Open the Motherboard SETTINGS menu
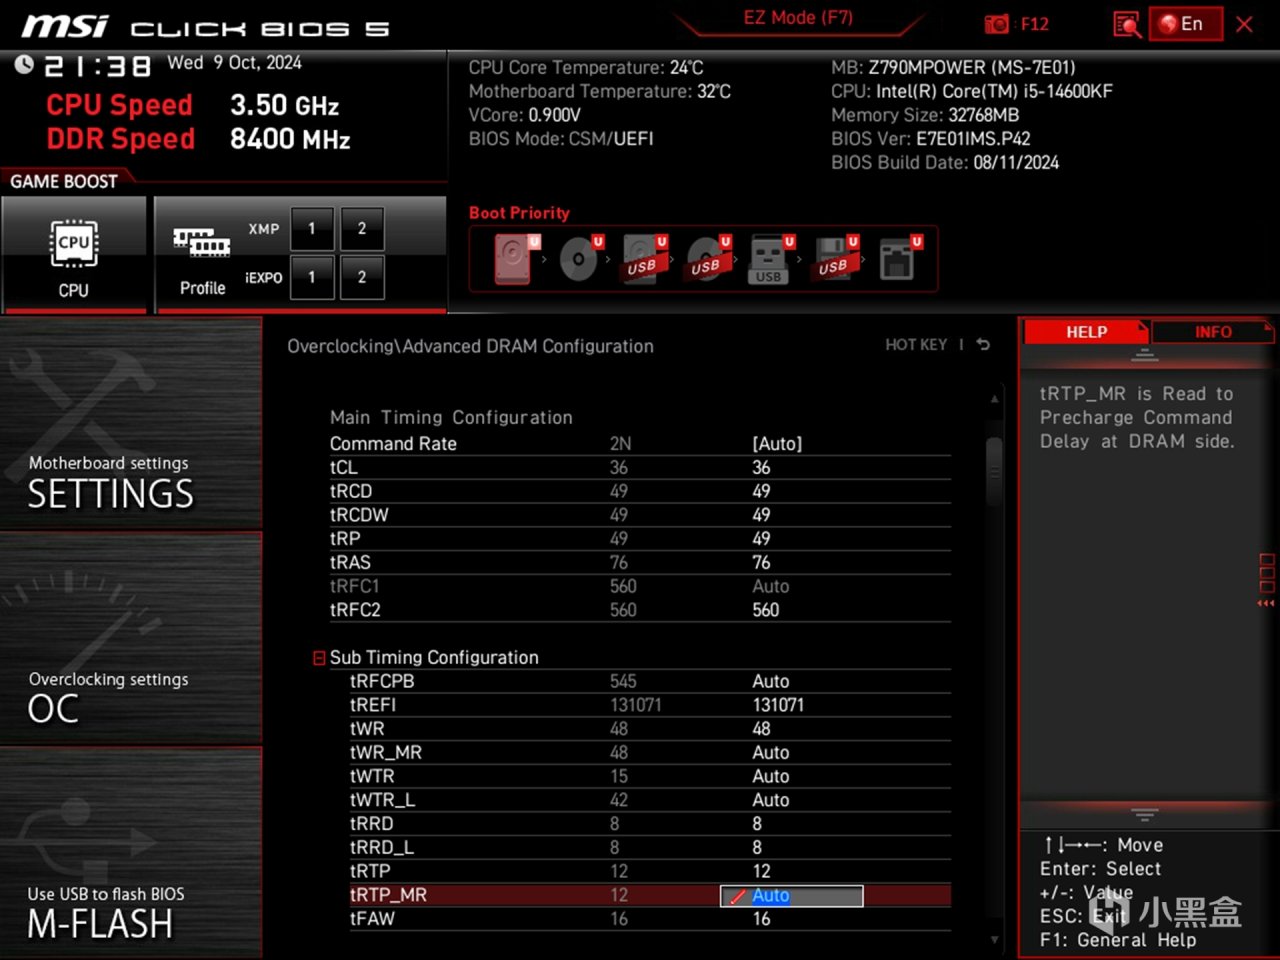Viewport: 1280px width, 960px height. [131, 424]
